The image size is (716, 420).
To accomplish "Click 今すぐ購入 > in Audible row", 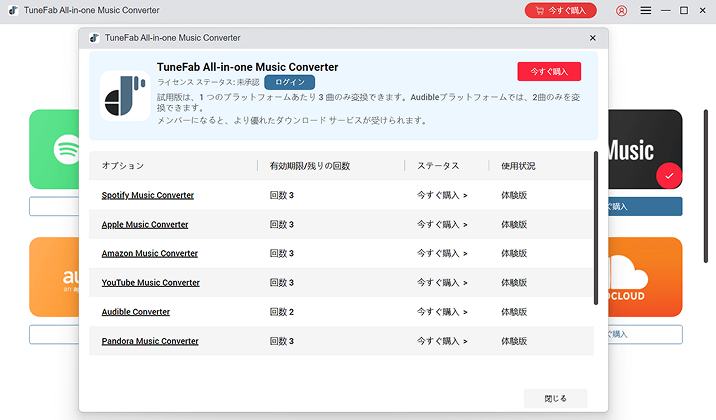I will 442,312.
